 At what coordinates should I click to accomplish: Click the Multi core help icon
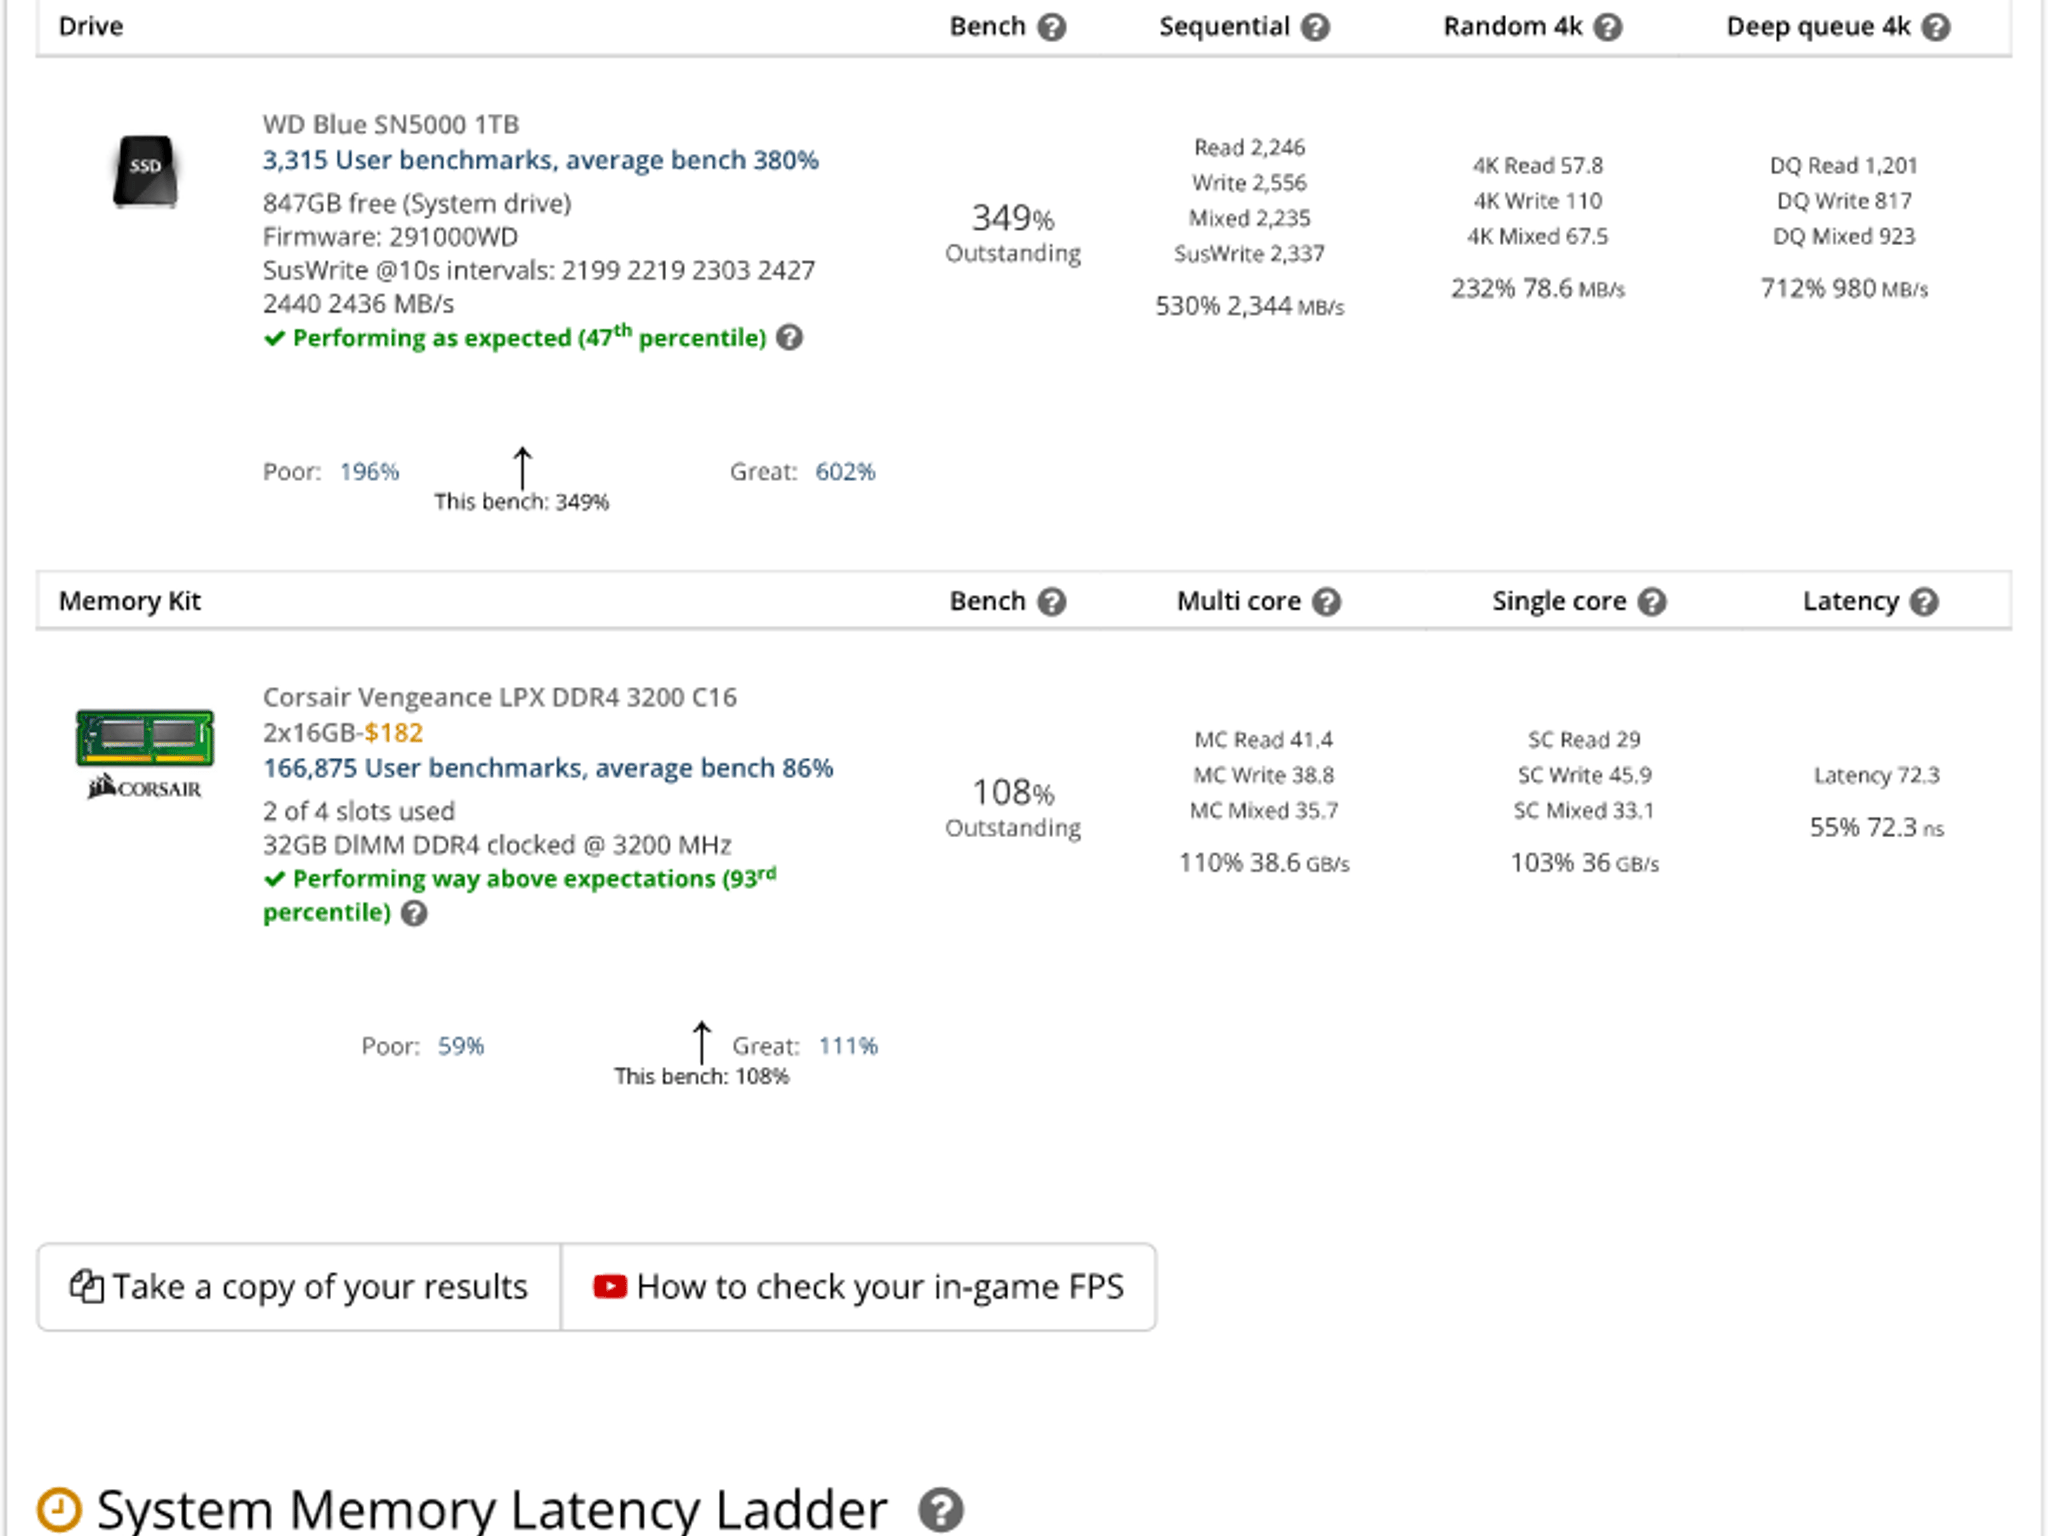pos(1326,602)
